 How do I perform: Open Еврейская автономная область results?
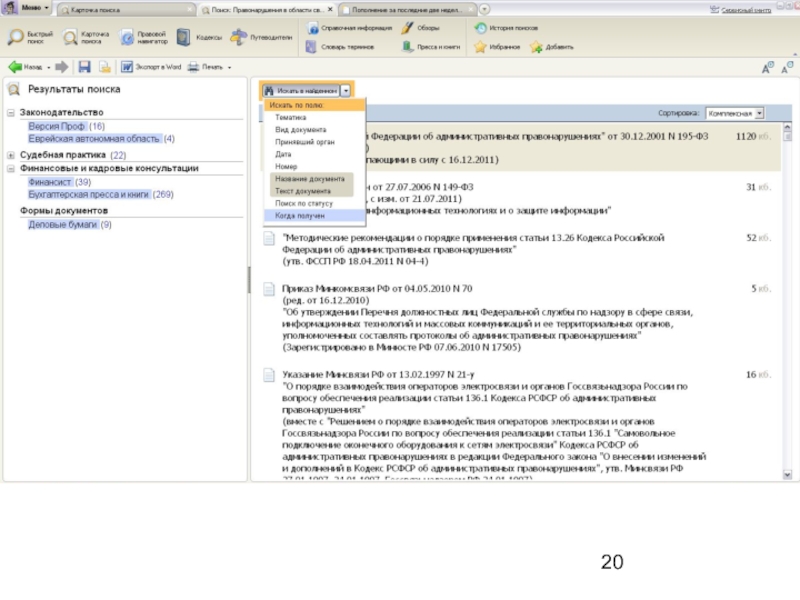point(94,139)
